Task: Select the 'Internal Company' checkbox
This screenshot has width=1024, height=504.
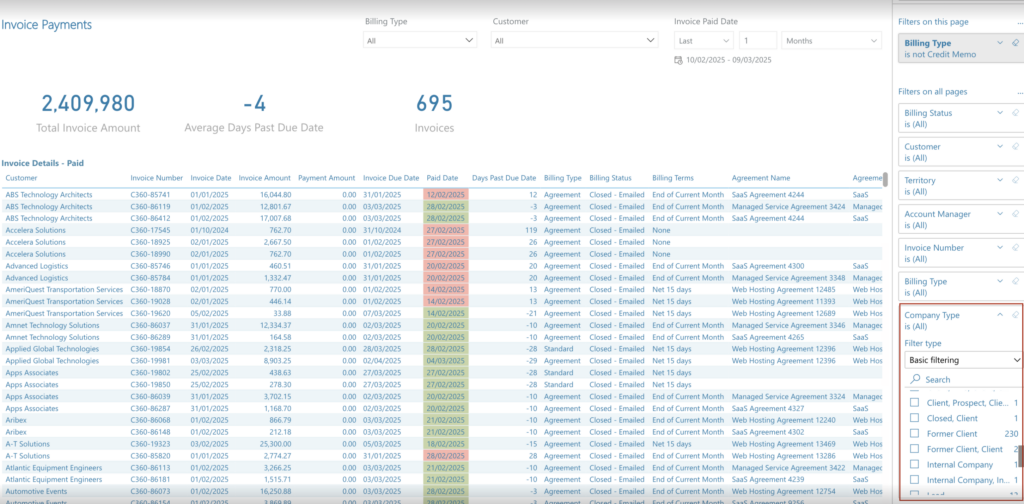Action: click(914, 465)
